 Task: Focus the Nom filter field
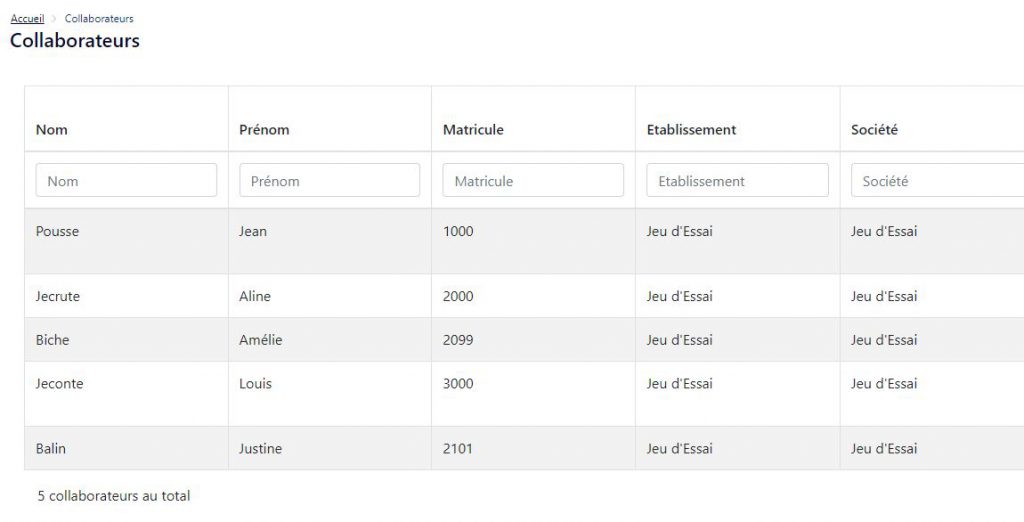tap(126, 180)
